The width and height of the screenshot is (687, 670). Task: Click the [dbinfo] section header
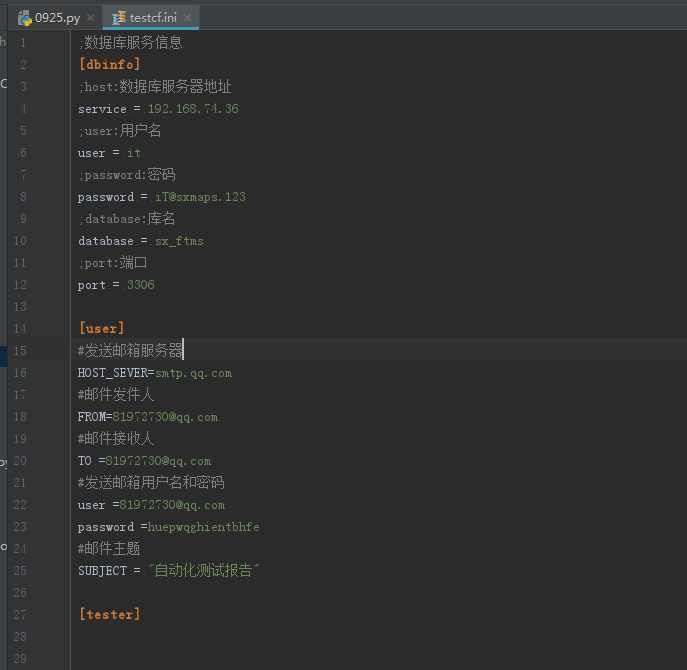click(109, 65)
